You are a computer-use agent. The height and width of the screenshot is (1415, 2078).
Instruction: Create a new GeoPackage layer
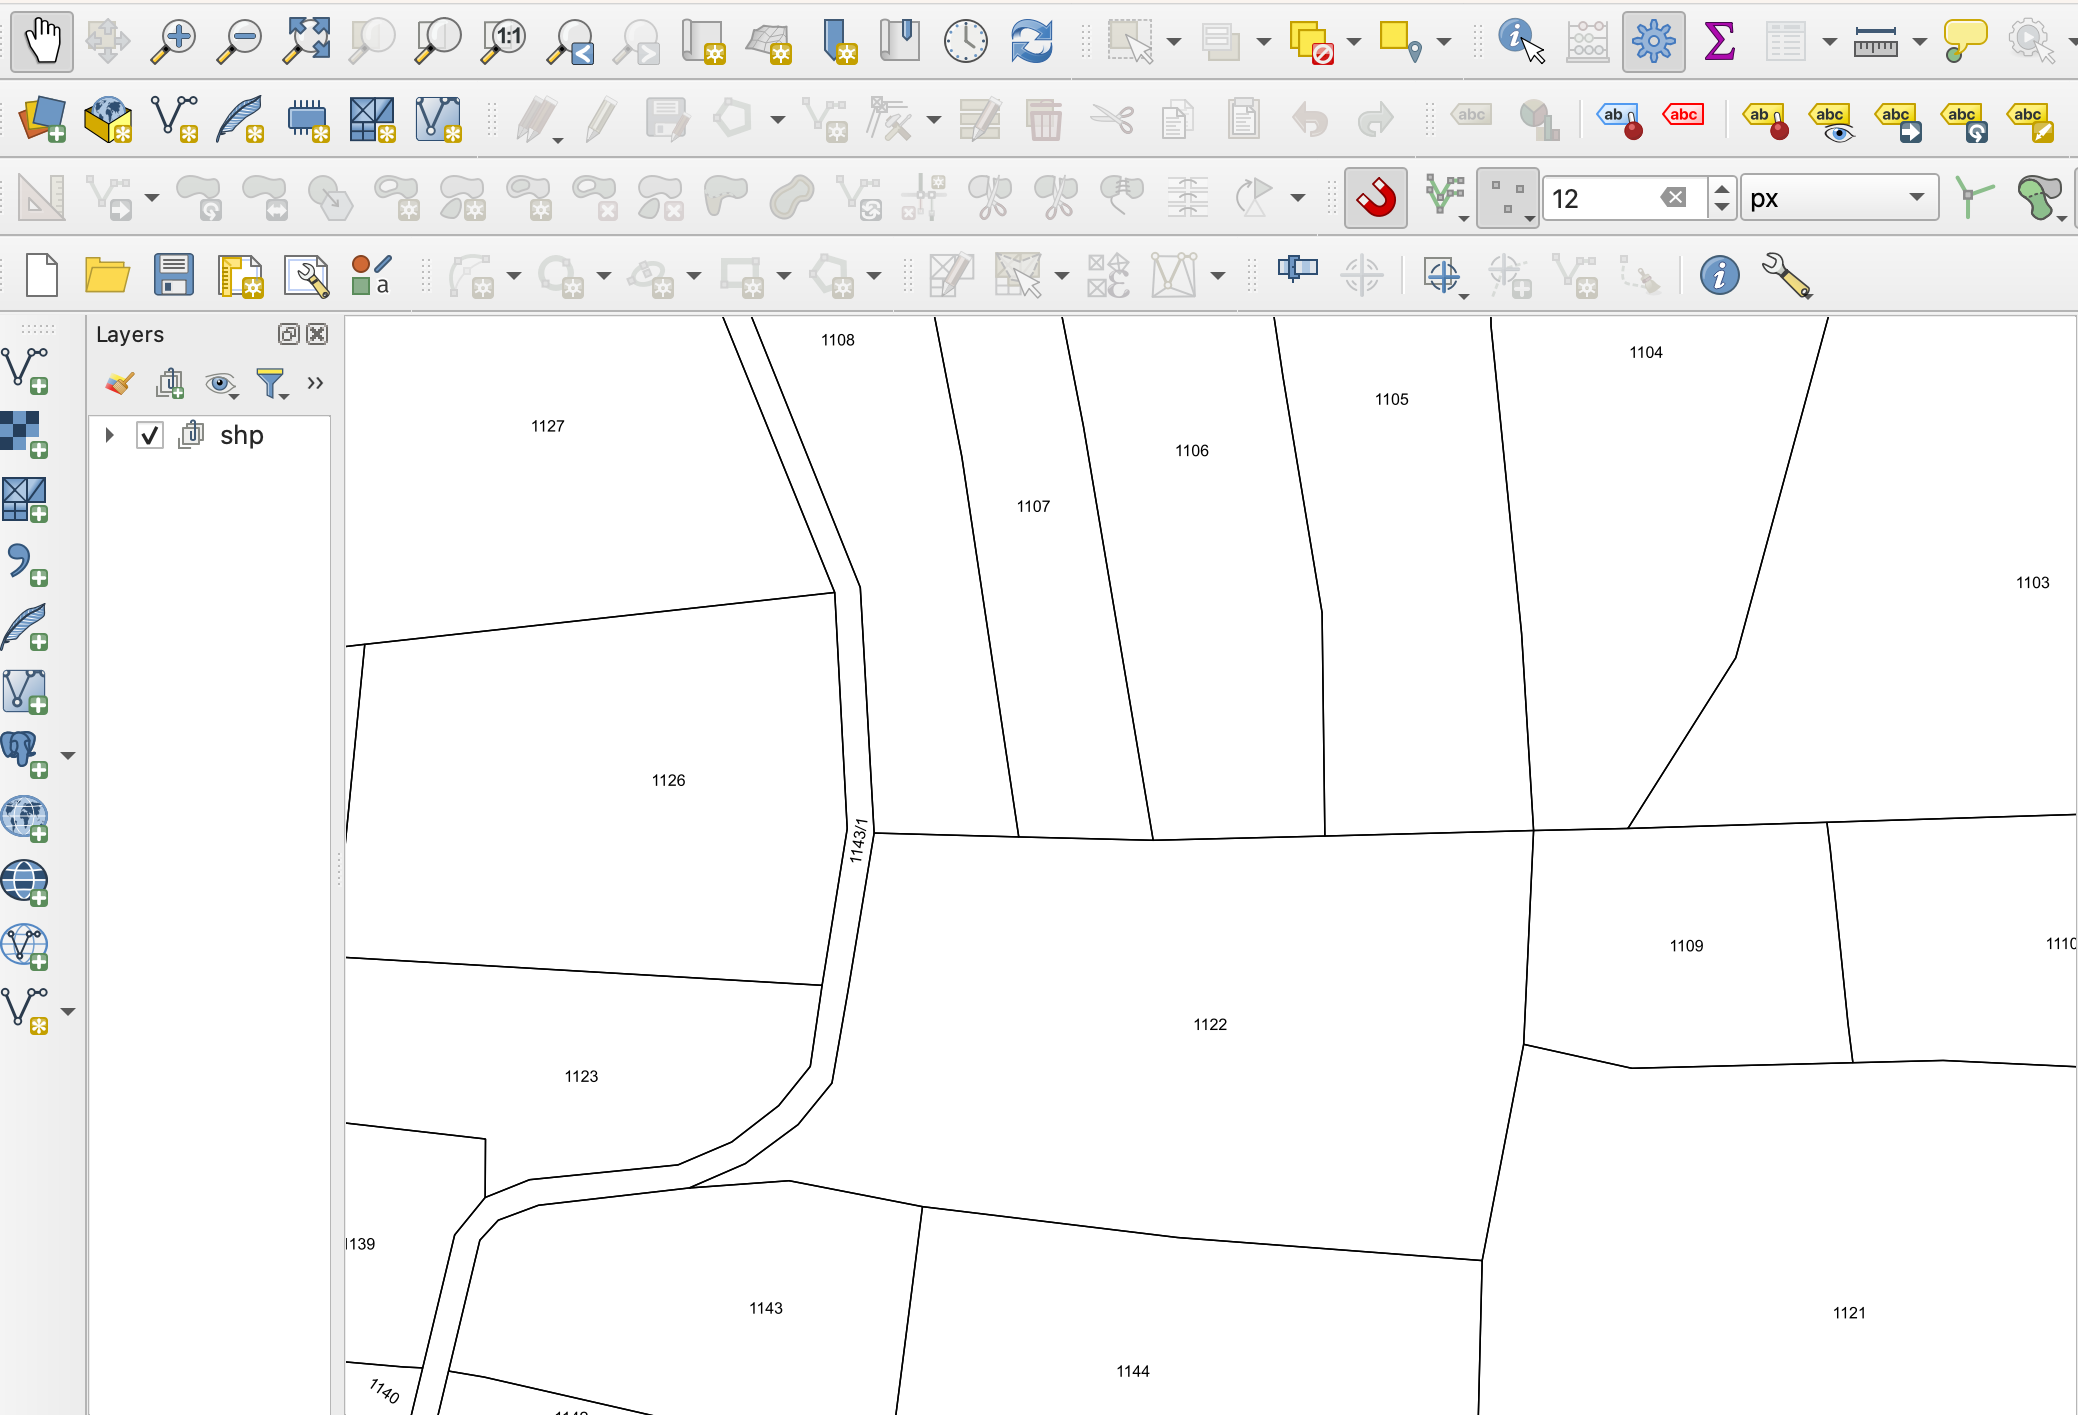coord(108,119)
